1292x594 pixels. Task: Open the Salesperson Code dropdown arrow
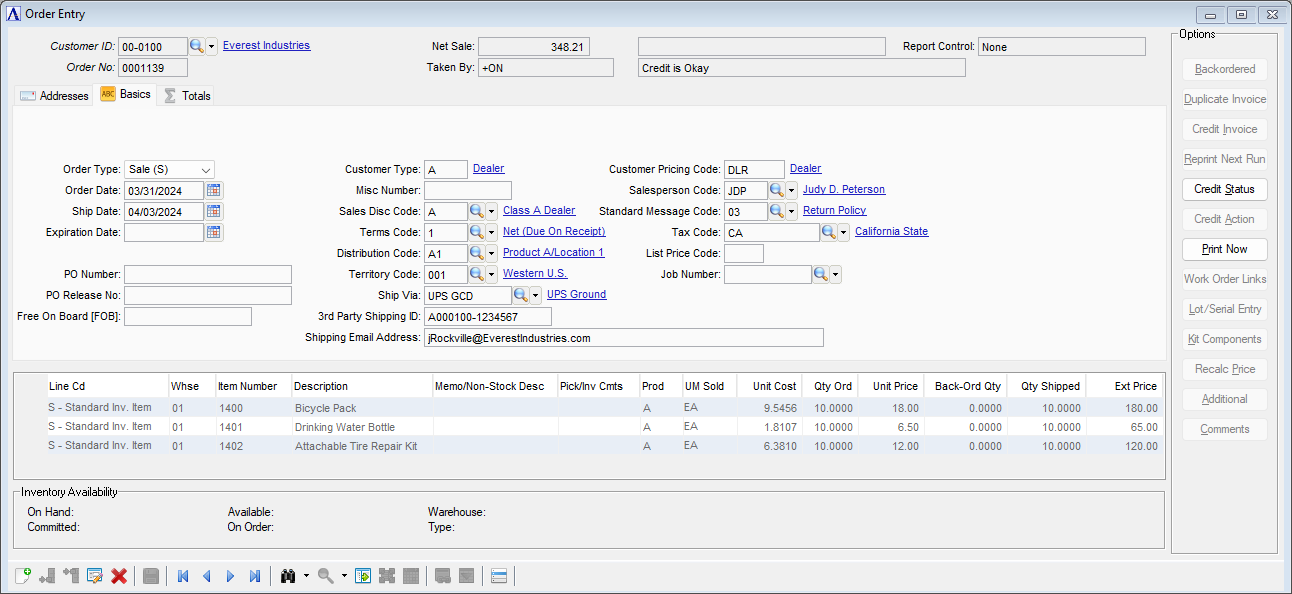point(791,190)
